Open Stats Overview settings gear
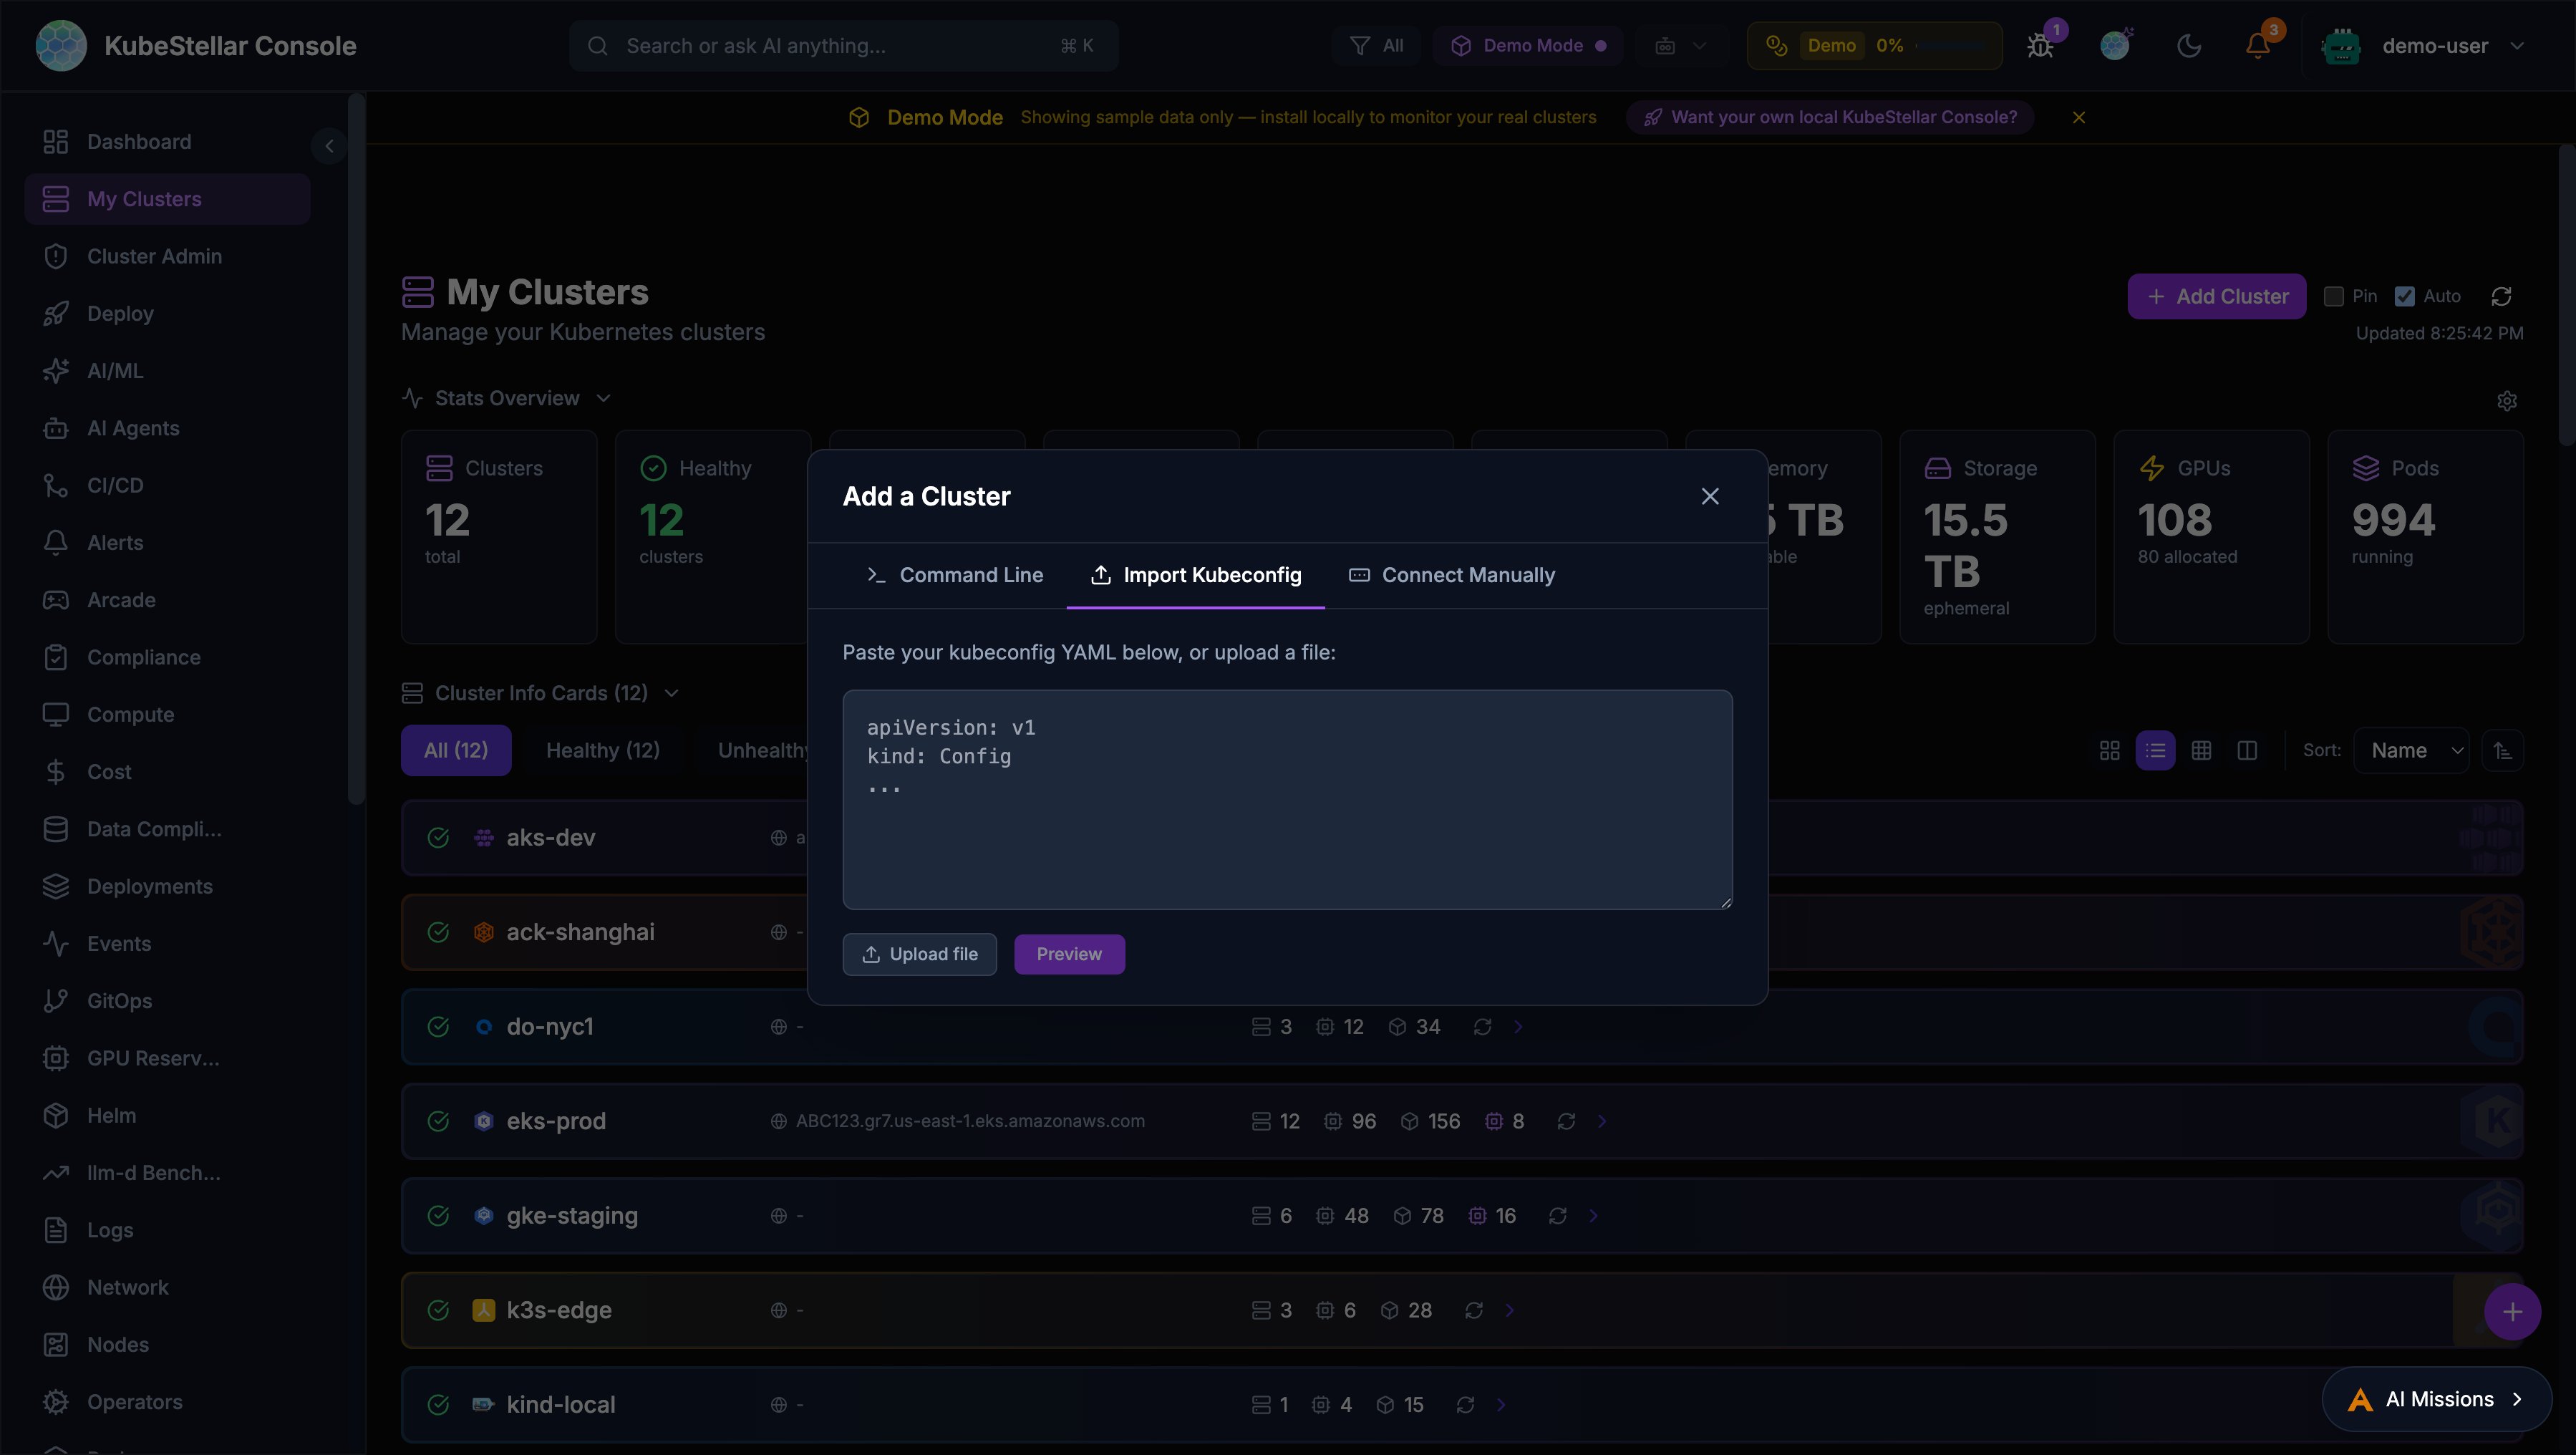The width and height of the screenshot is (2576, 1455). (x=2508, y=401)
